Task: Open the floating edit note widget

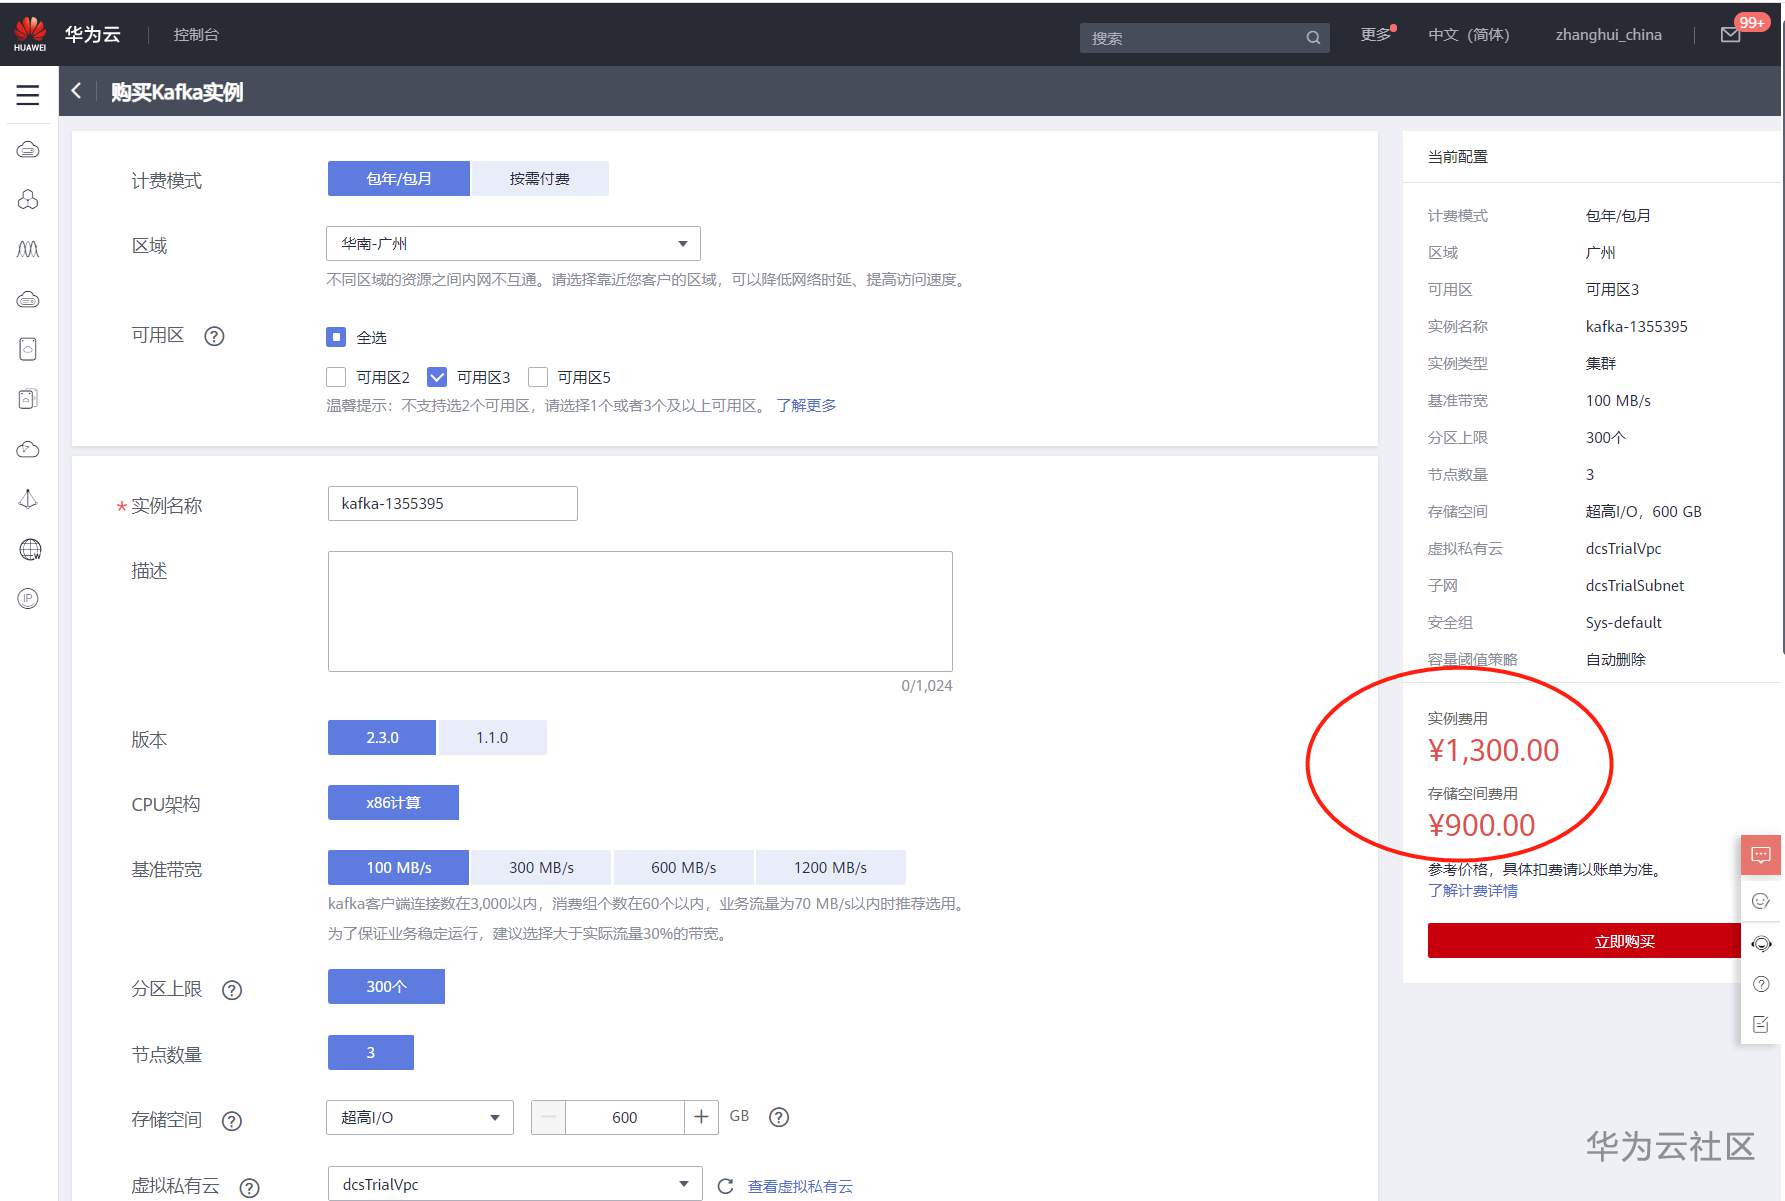Action: click(x=1761, y=1024)
